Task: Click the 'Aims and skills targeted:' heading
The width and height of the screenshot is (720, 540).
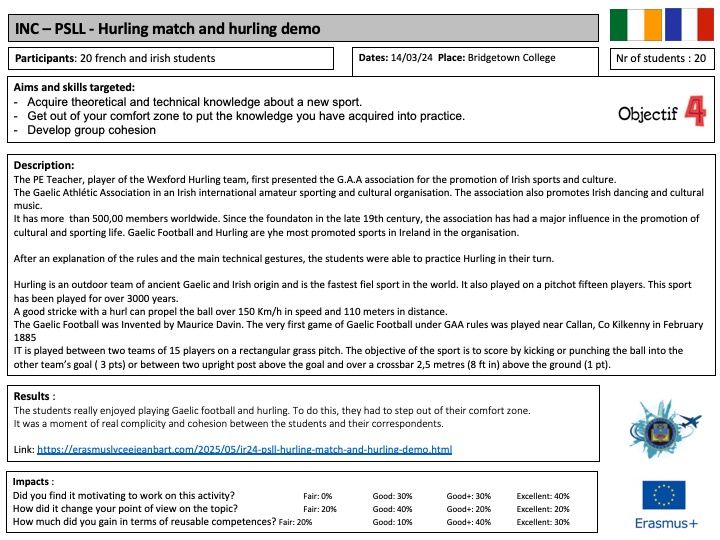Action: pos(74,87)
